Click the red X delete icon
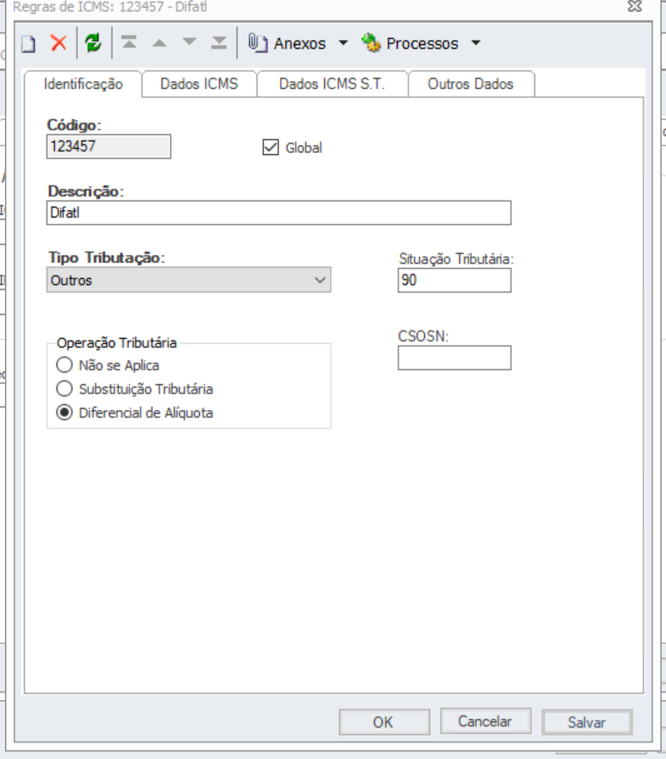 (x=59, y=43)
